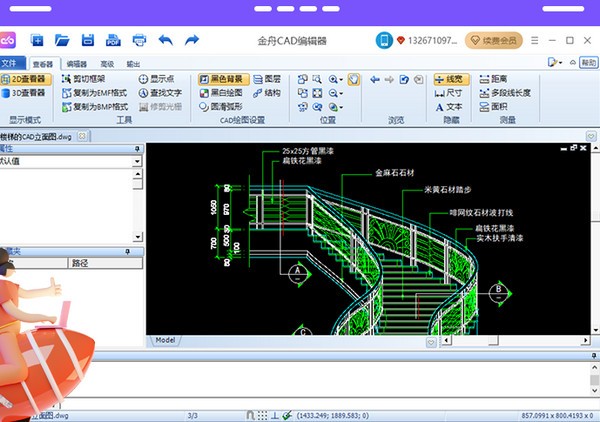Click the Print icon
The image size is (600, 422).
click(x=139, y=41)
